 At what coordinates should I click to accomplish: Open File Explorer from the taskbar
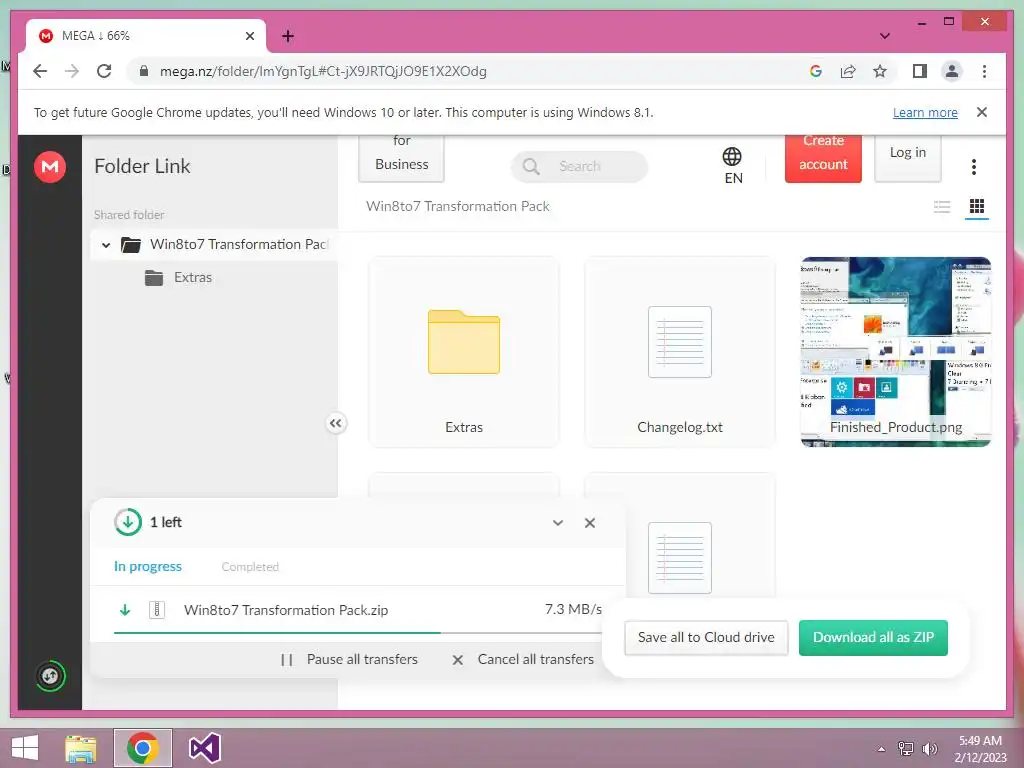click(80, 748)
